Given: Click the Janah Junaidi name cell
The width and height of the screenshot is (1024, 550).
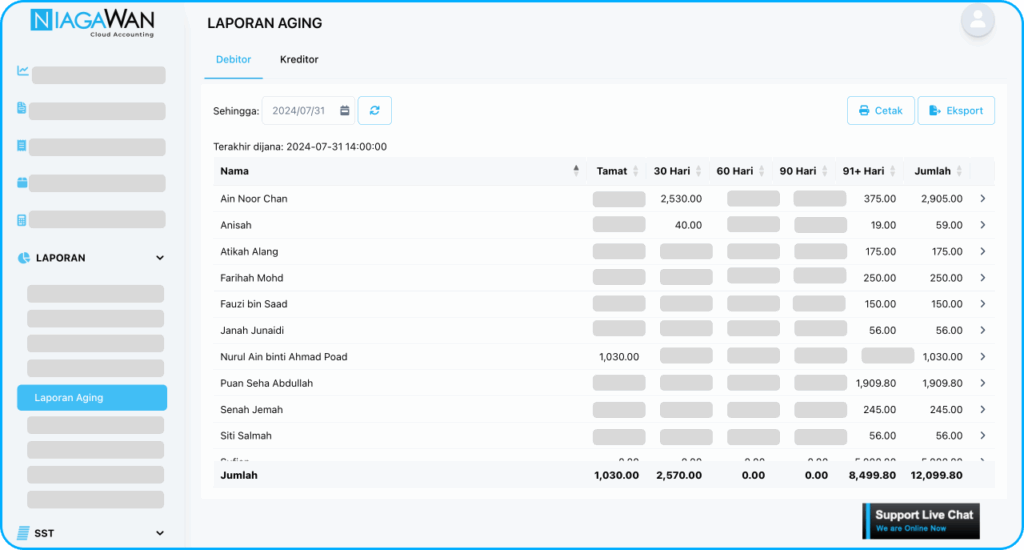Looking at the screenshot, I should (x=252, y=331).
